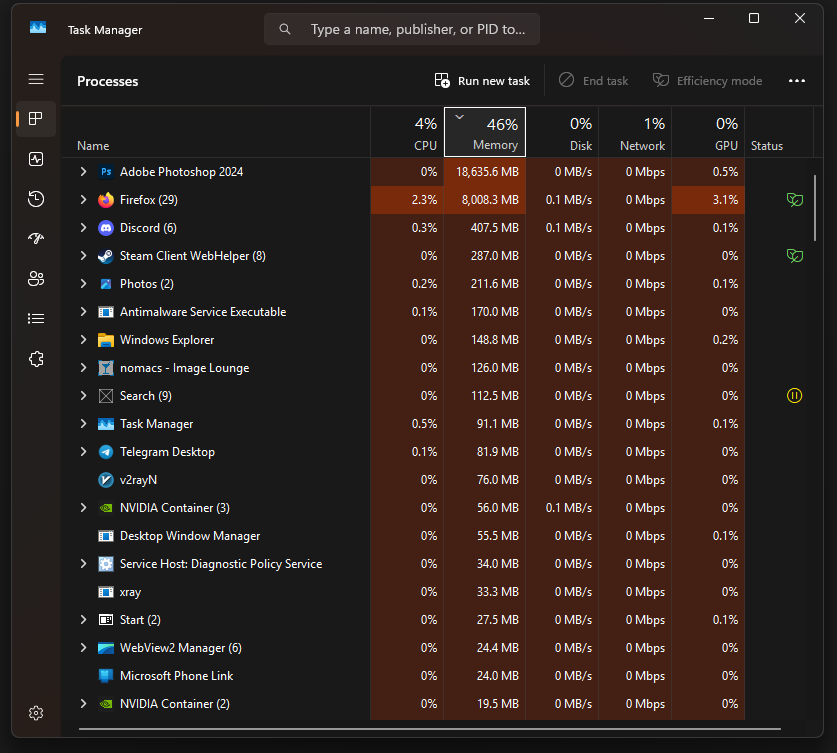
Task: Click Run new task button
Action: coord(482,81)
